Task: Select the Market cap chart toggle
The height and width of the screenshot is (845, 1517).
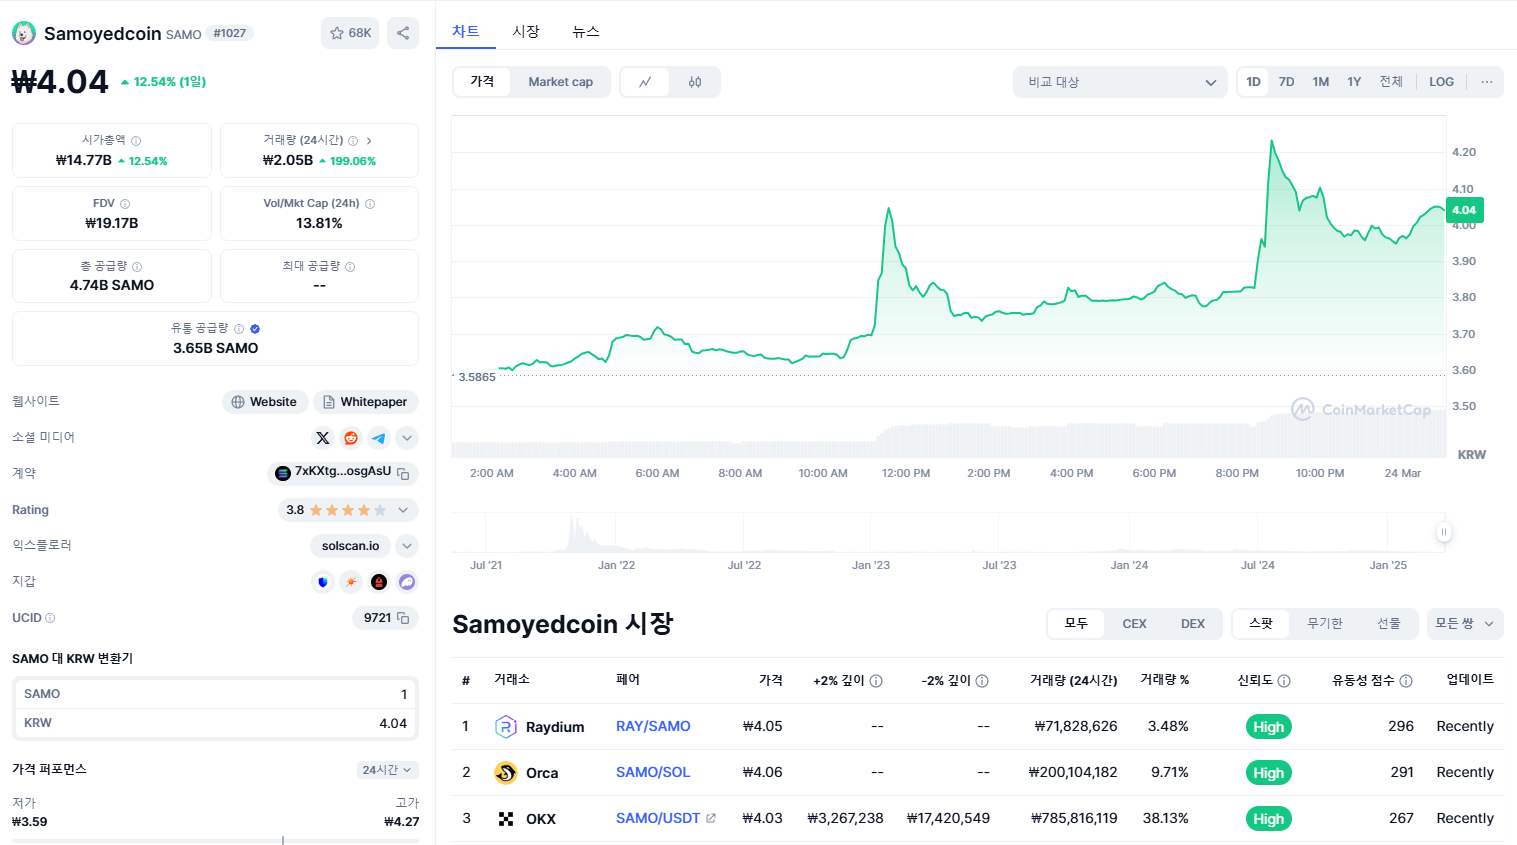Action: tap(560, 82)
